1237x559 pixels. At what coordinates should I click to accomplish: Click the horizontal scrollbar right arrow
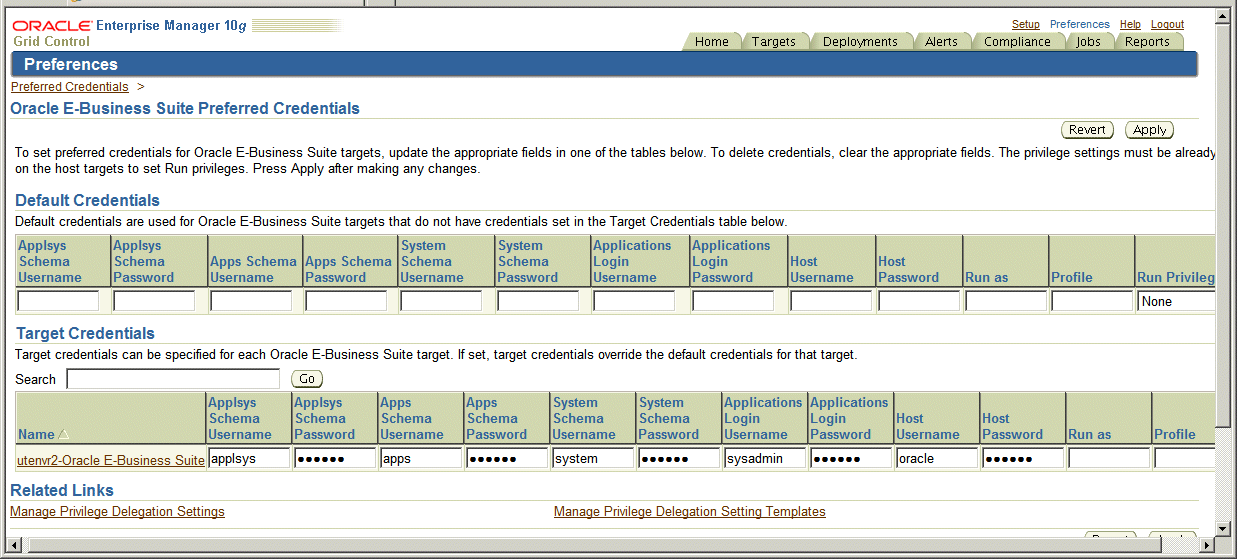(x=1206, y=545)
